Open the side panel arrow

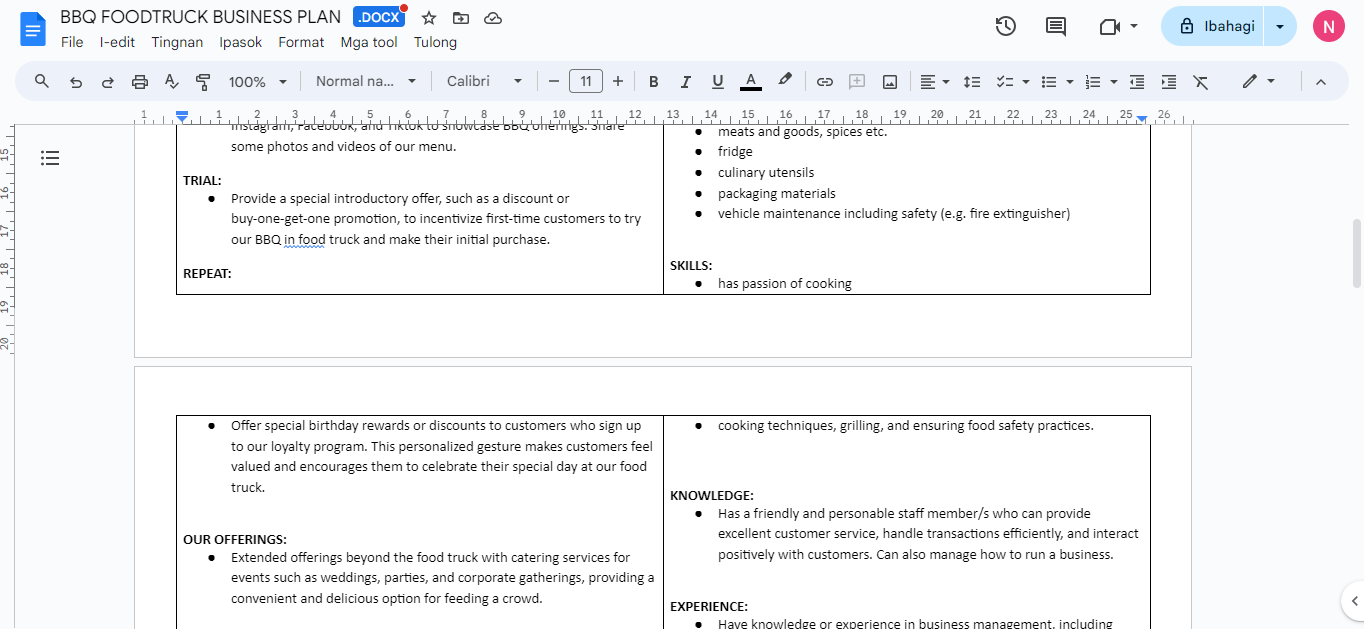coord(1352,600)
